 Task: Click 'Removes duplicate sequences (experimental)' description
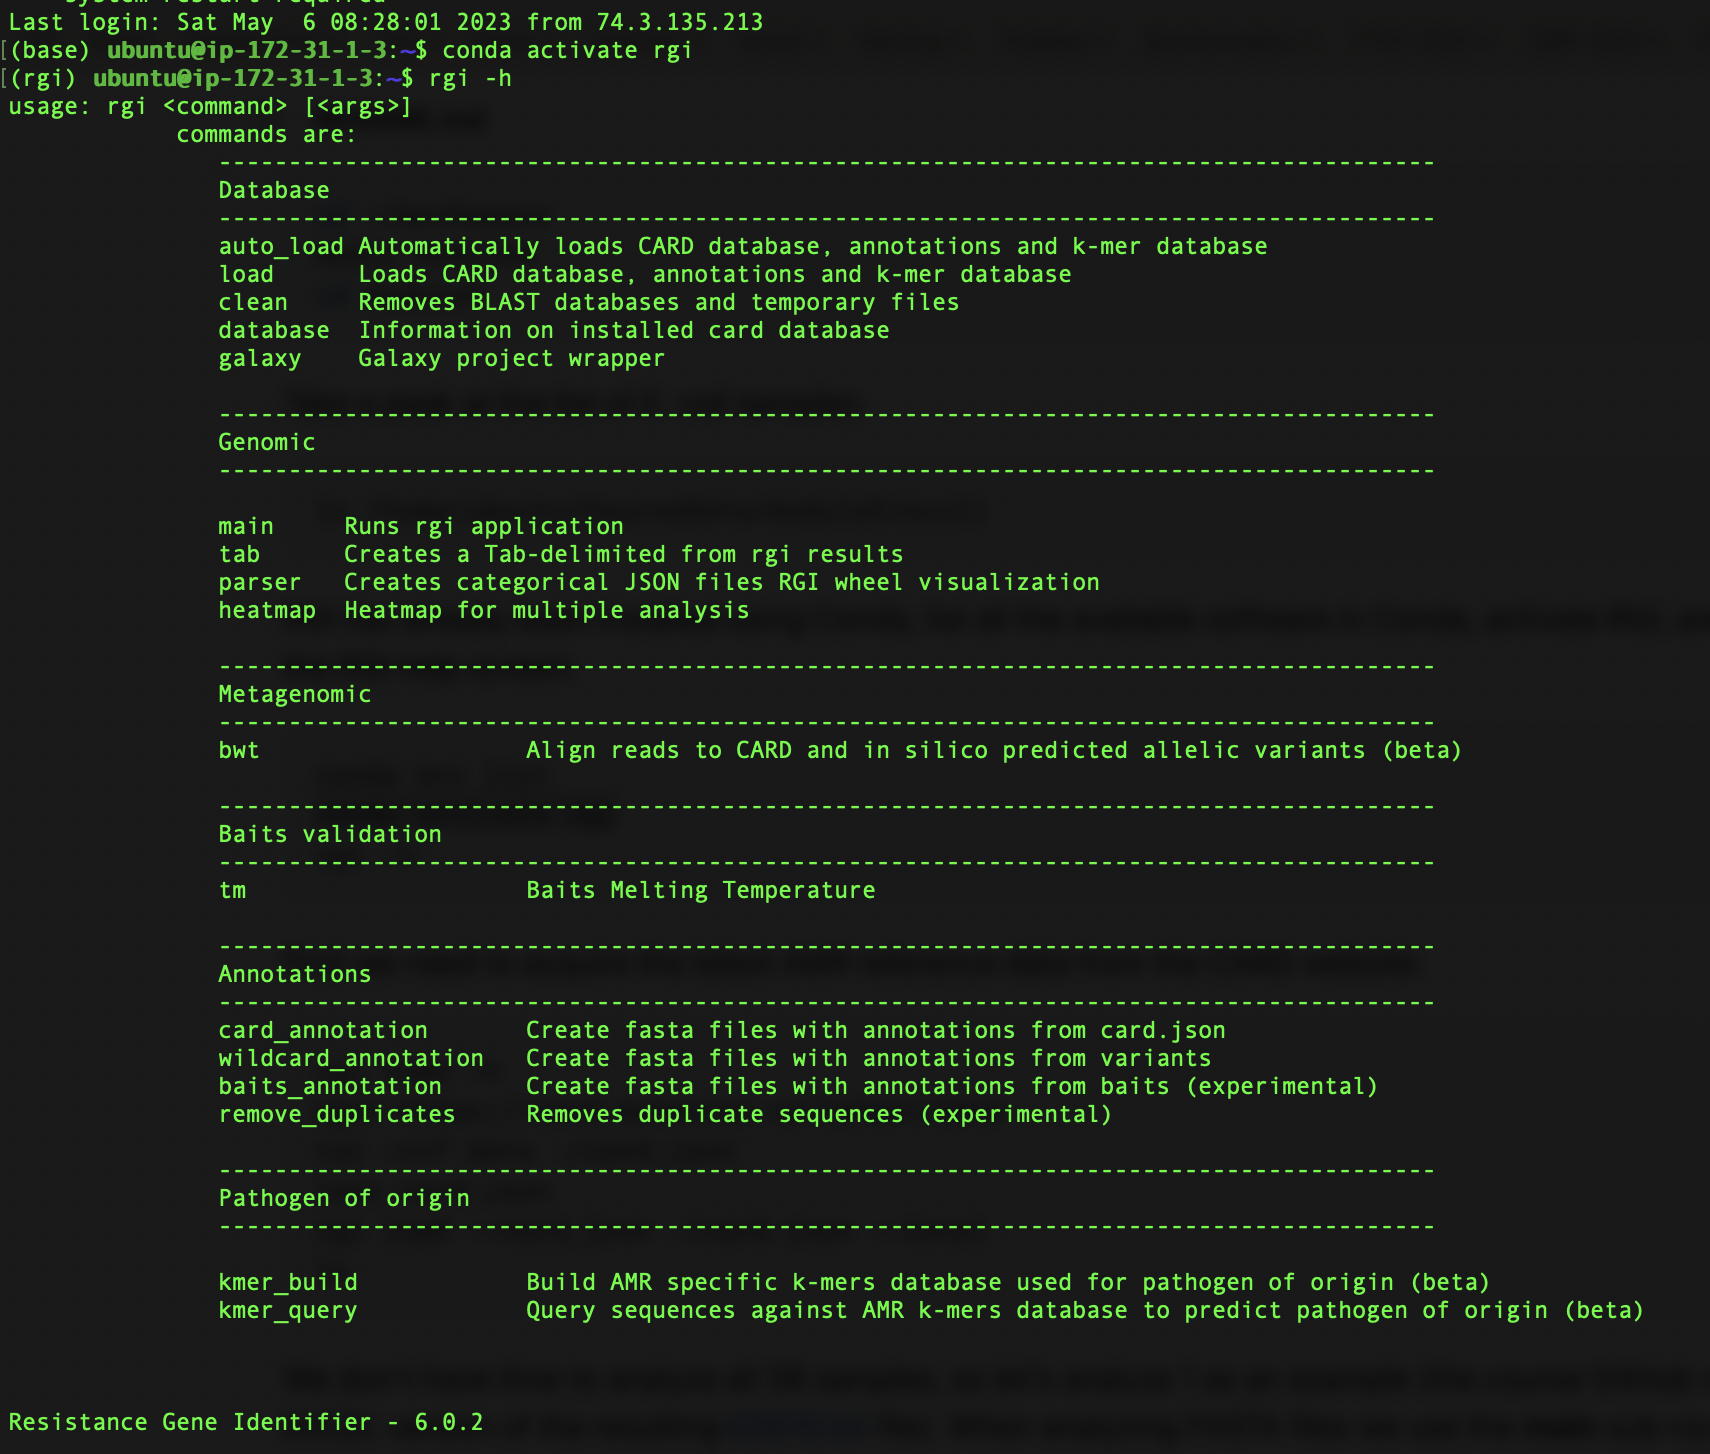click(819, 1114)
